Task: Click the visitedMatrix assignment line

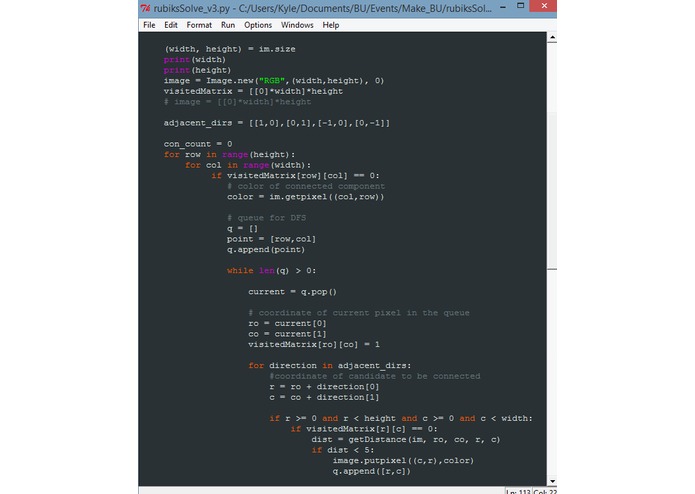Action: point(253,92)
